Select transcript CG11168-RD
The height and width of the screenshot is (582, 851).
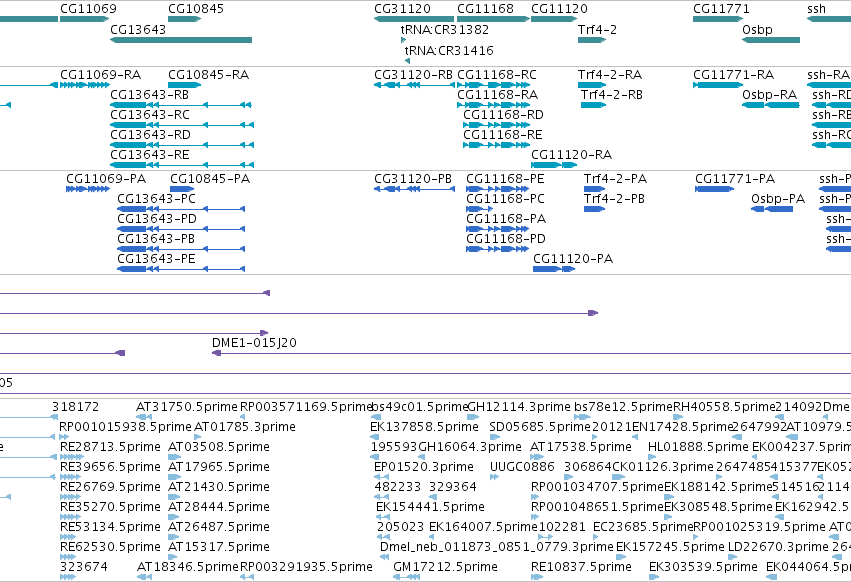coord(503,115)
